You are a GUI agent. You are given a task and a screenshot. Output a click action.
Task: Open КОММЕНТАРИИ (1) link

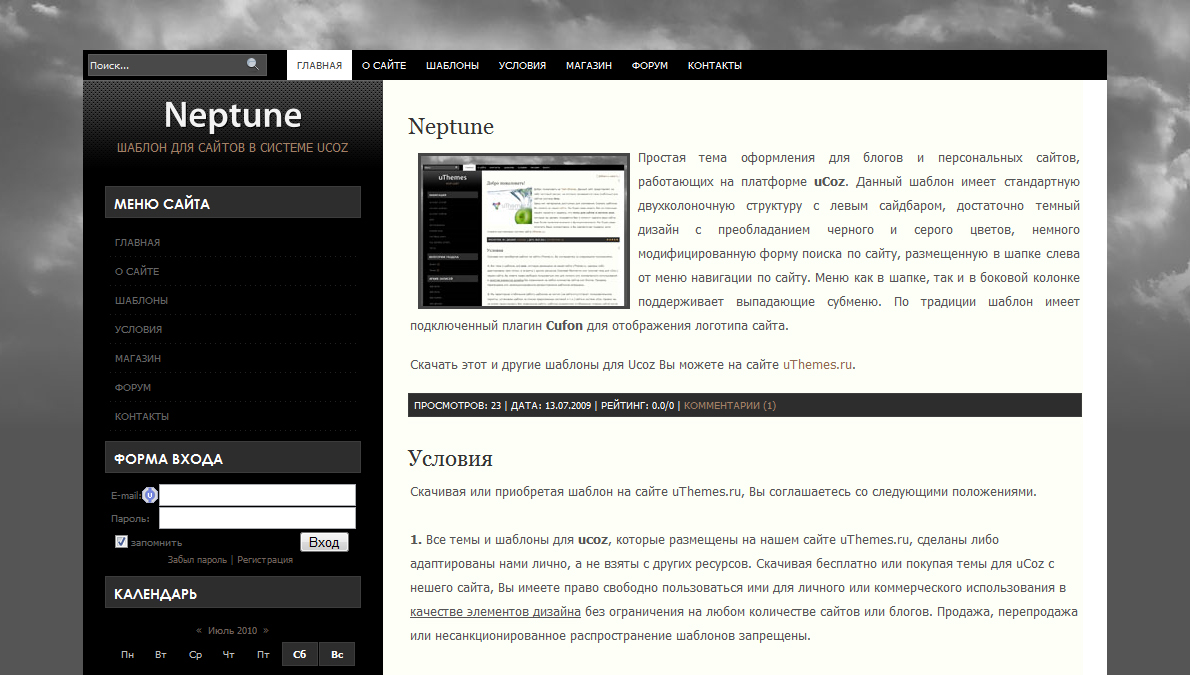730,405
